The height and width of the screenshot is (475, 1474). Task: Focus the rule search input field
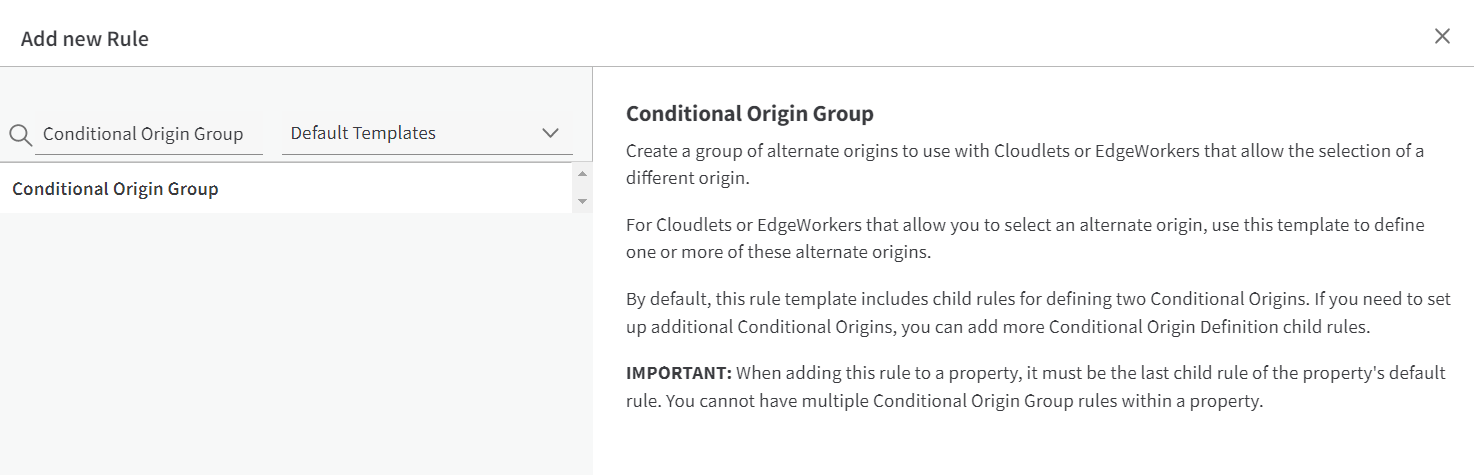coord(148,134)
